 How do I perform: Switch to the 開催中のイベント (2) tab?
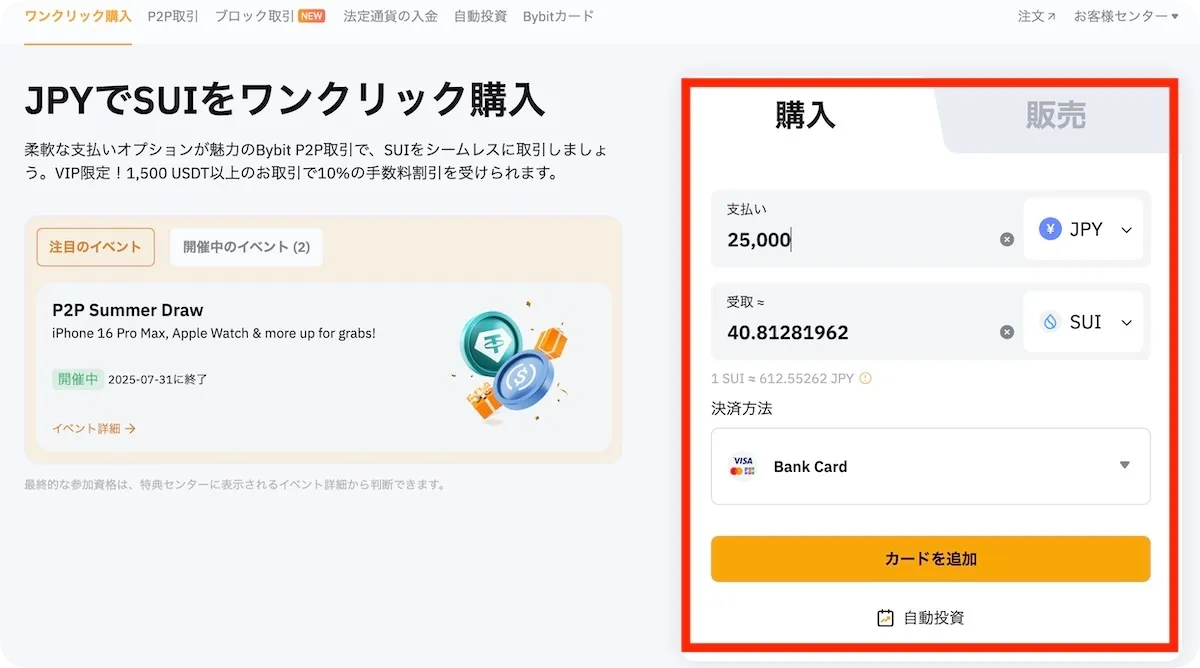pos(246,246)
